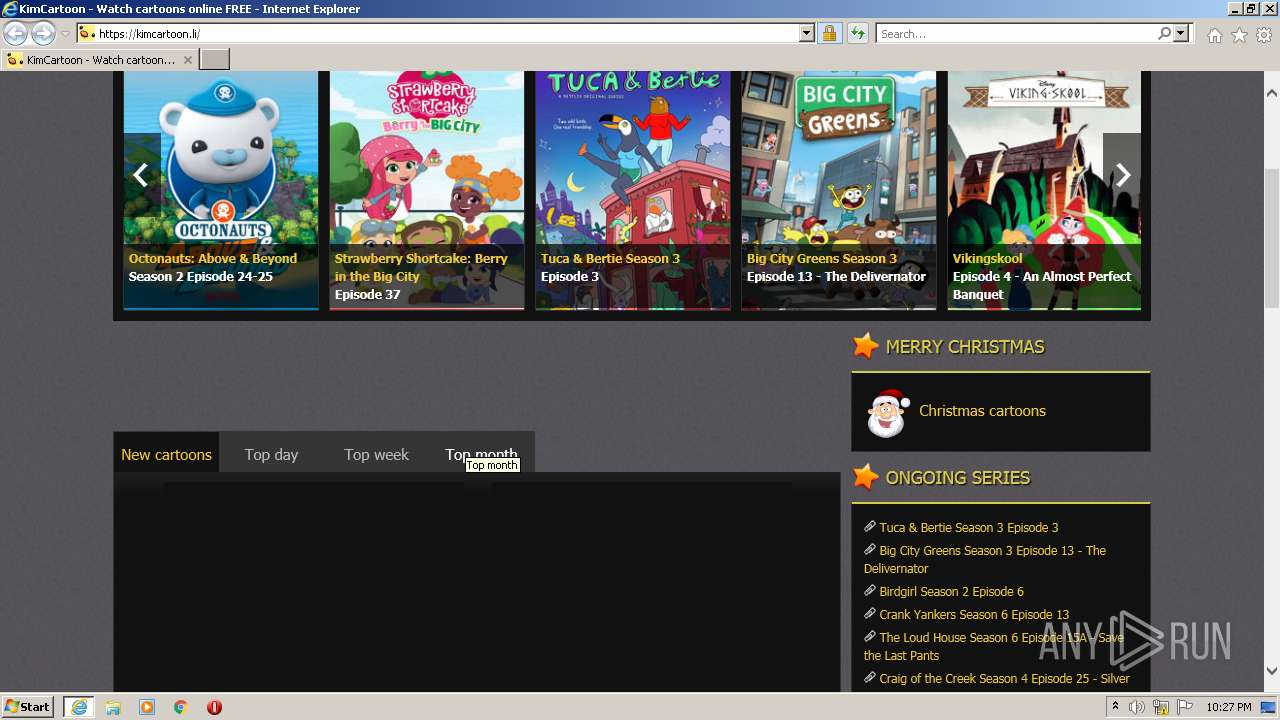This screenshot has height=720, width=1280.
Task: Click the scrollbar up arrow
Action: coord(1272,93)
